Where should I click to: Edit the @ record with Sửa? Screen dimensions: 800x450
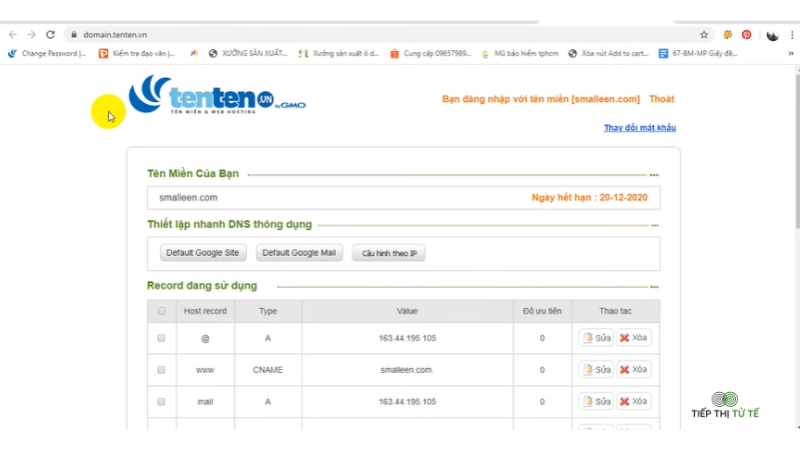click(x=596, y=338)
